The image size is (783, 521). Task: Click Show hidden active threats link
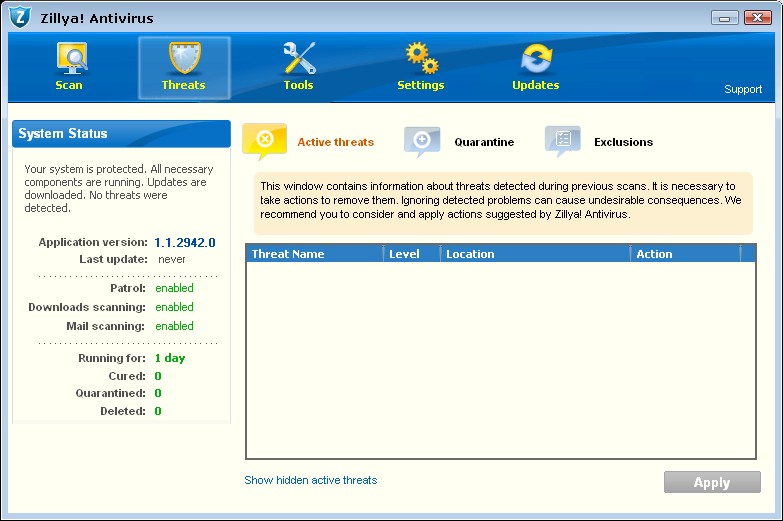point(311,480)
